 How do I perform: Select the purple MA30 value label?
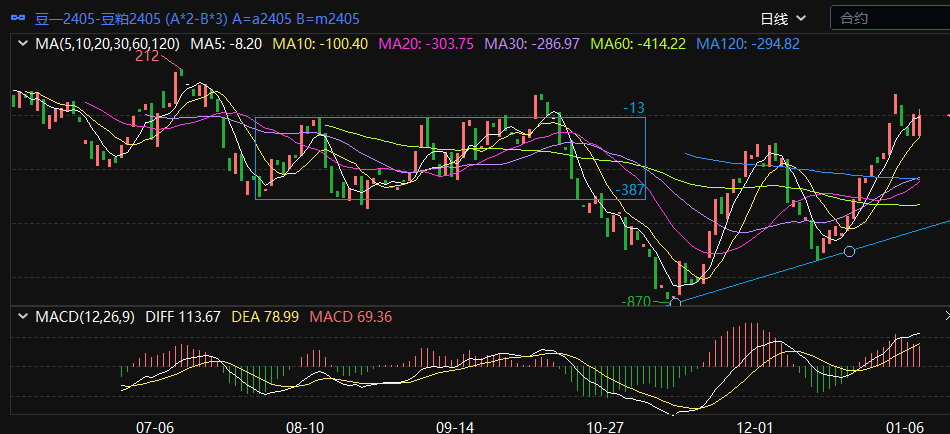(x=532, y=44)
